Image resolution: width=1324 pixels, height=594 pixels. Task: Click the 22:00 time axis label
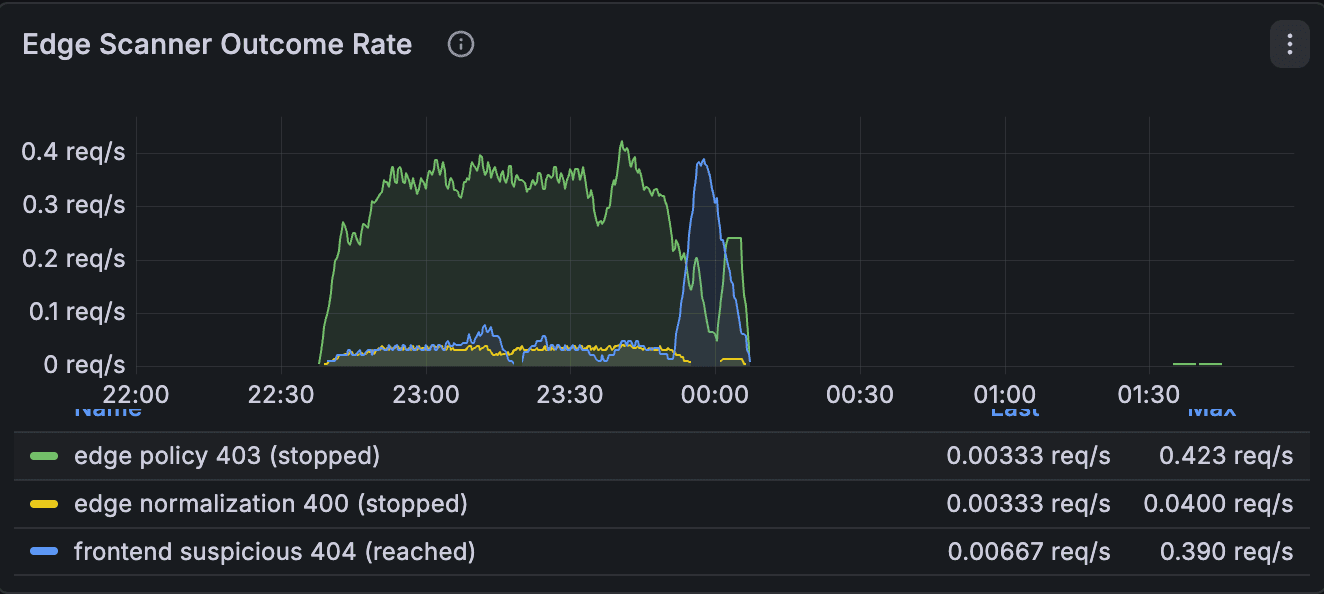(x=136, y=394)
